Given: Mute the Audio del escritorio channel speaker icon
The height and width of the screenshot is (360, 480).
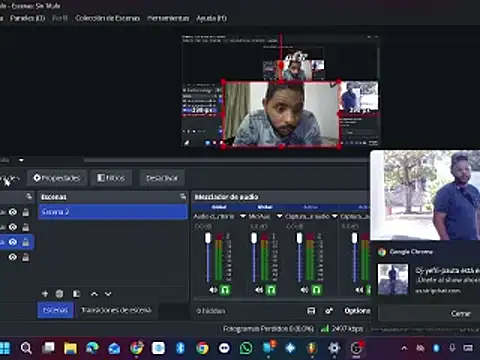Looking at the screenshot, I should (213, 290).
